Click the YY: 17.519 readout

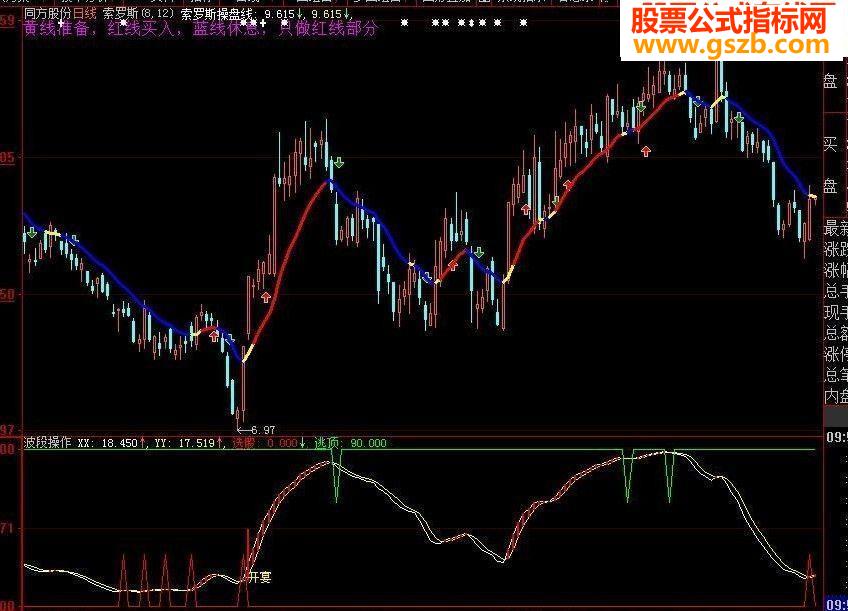click(x=189, y=443)
